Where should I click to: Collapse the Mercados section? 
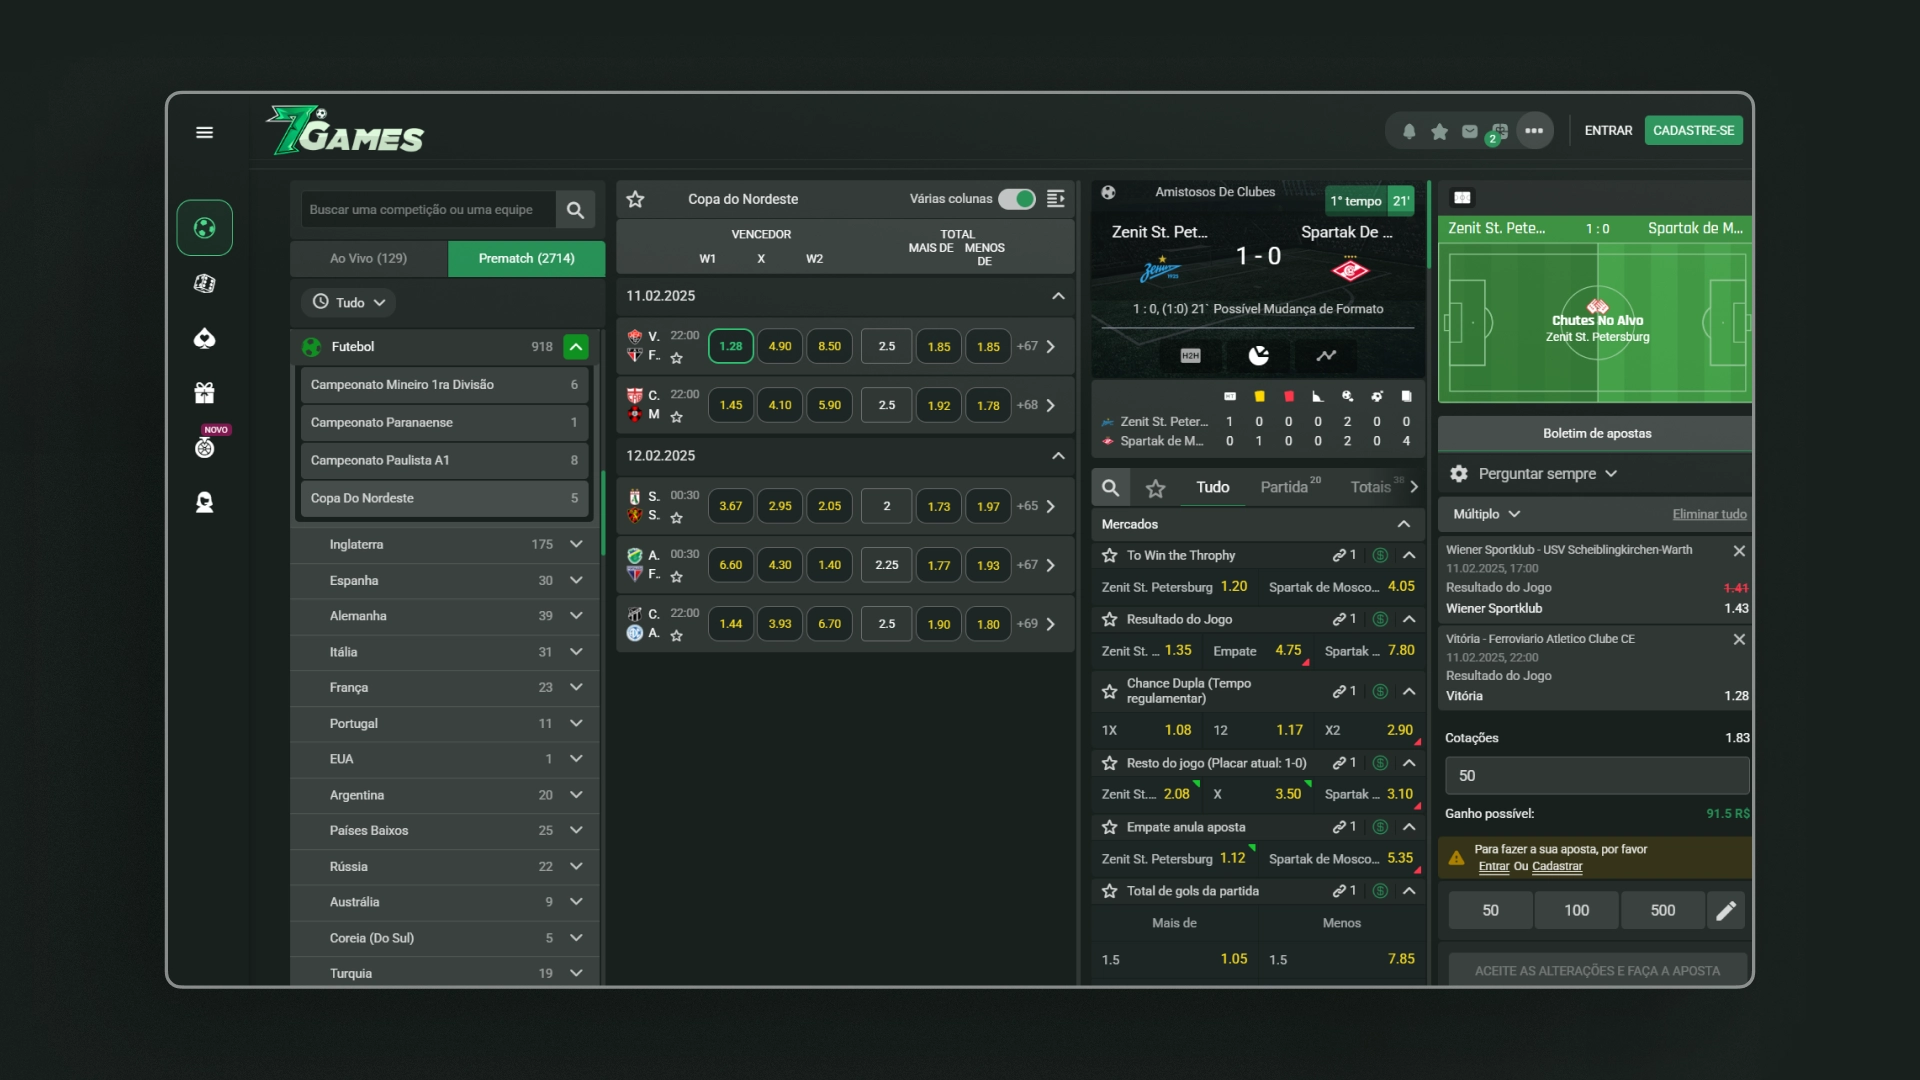1404,524
